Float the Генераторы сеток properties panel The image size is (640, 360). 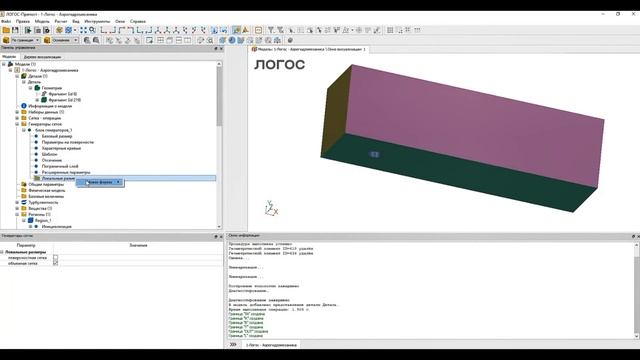pos(216,236)
